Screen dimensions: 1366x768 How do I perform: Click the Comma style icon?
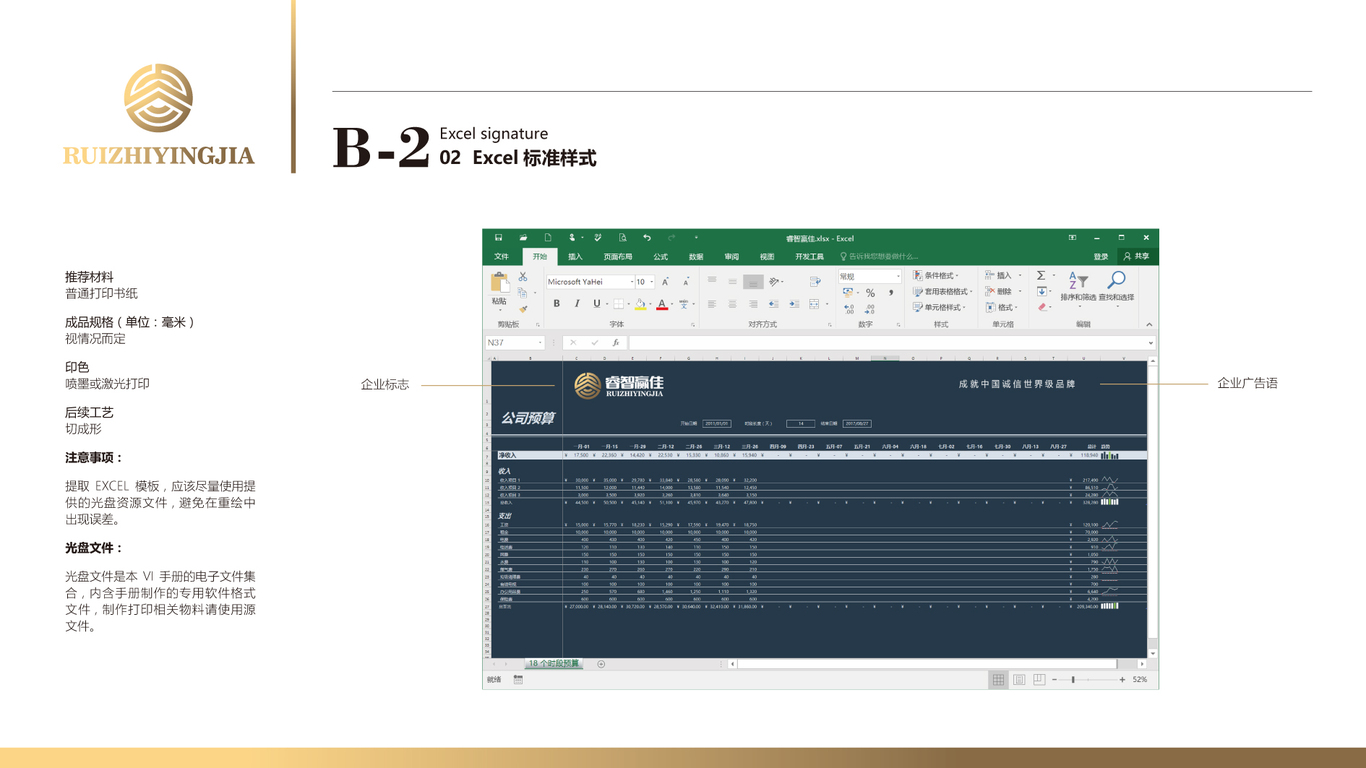tap(891, 293)
